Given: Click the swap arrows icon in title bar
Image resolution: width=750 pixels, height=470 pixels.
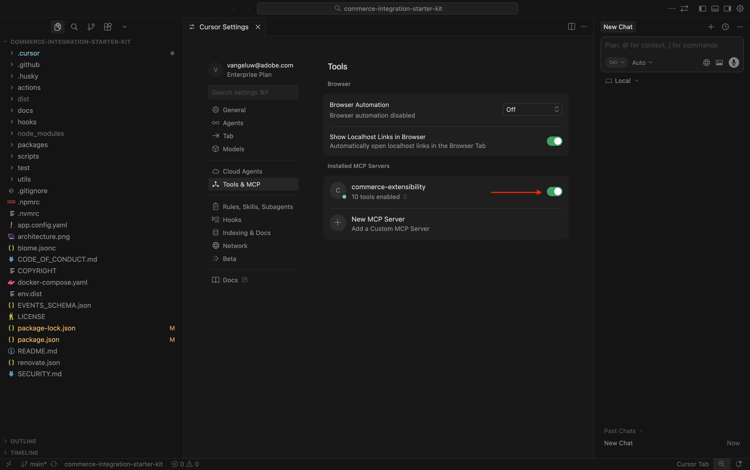Looking at the screenshot, I should pos(684,9).
